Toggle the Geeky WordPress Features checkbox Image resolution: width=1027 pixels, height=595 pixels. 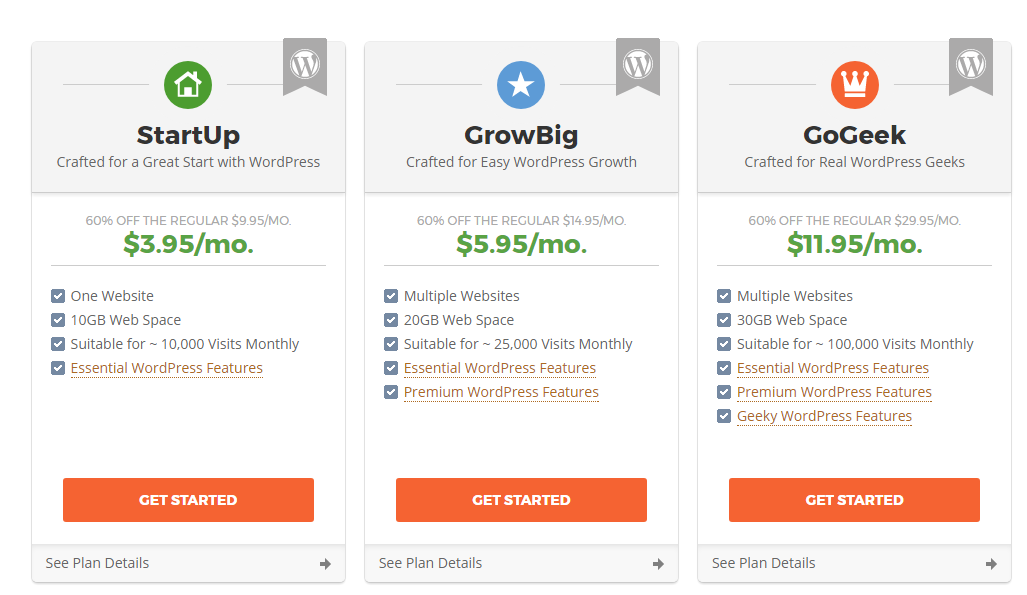(x=724, y=416)
